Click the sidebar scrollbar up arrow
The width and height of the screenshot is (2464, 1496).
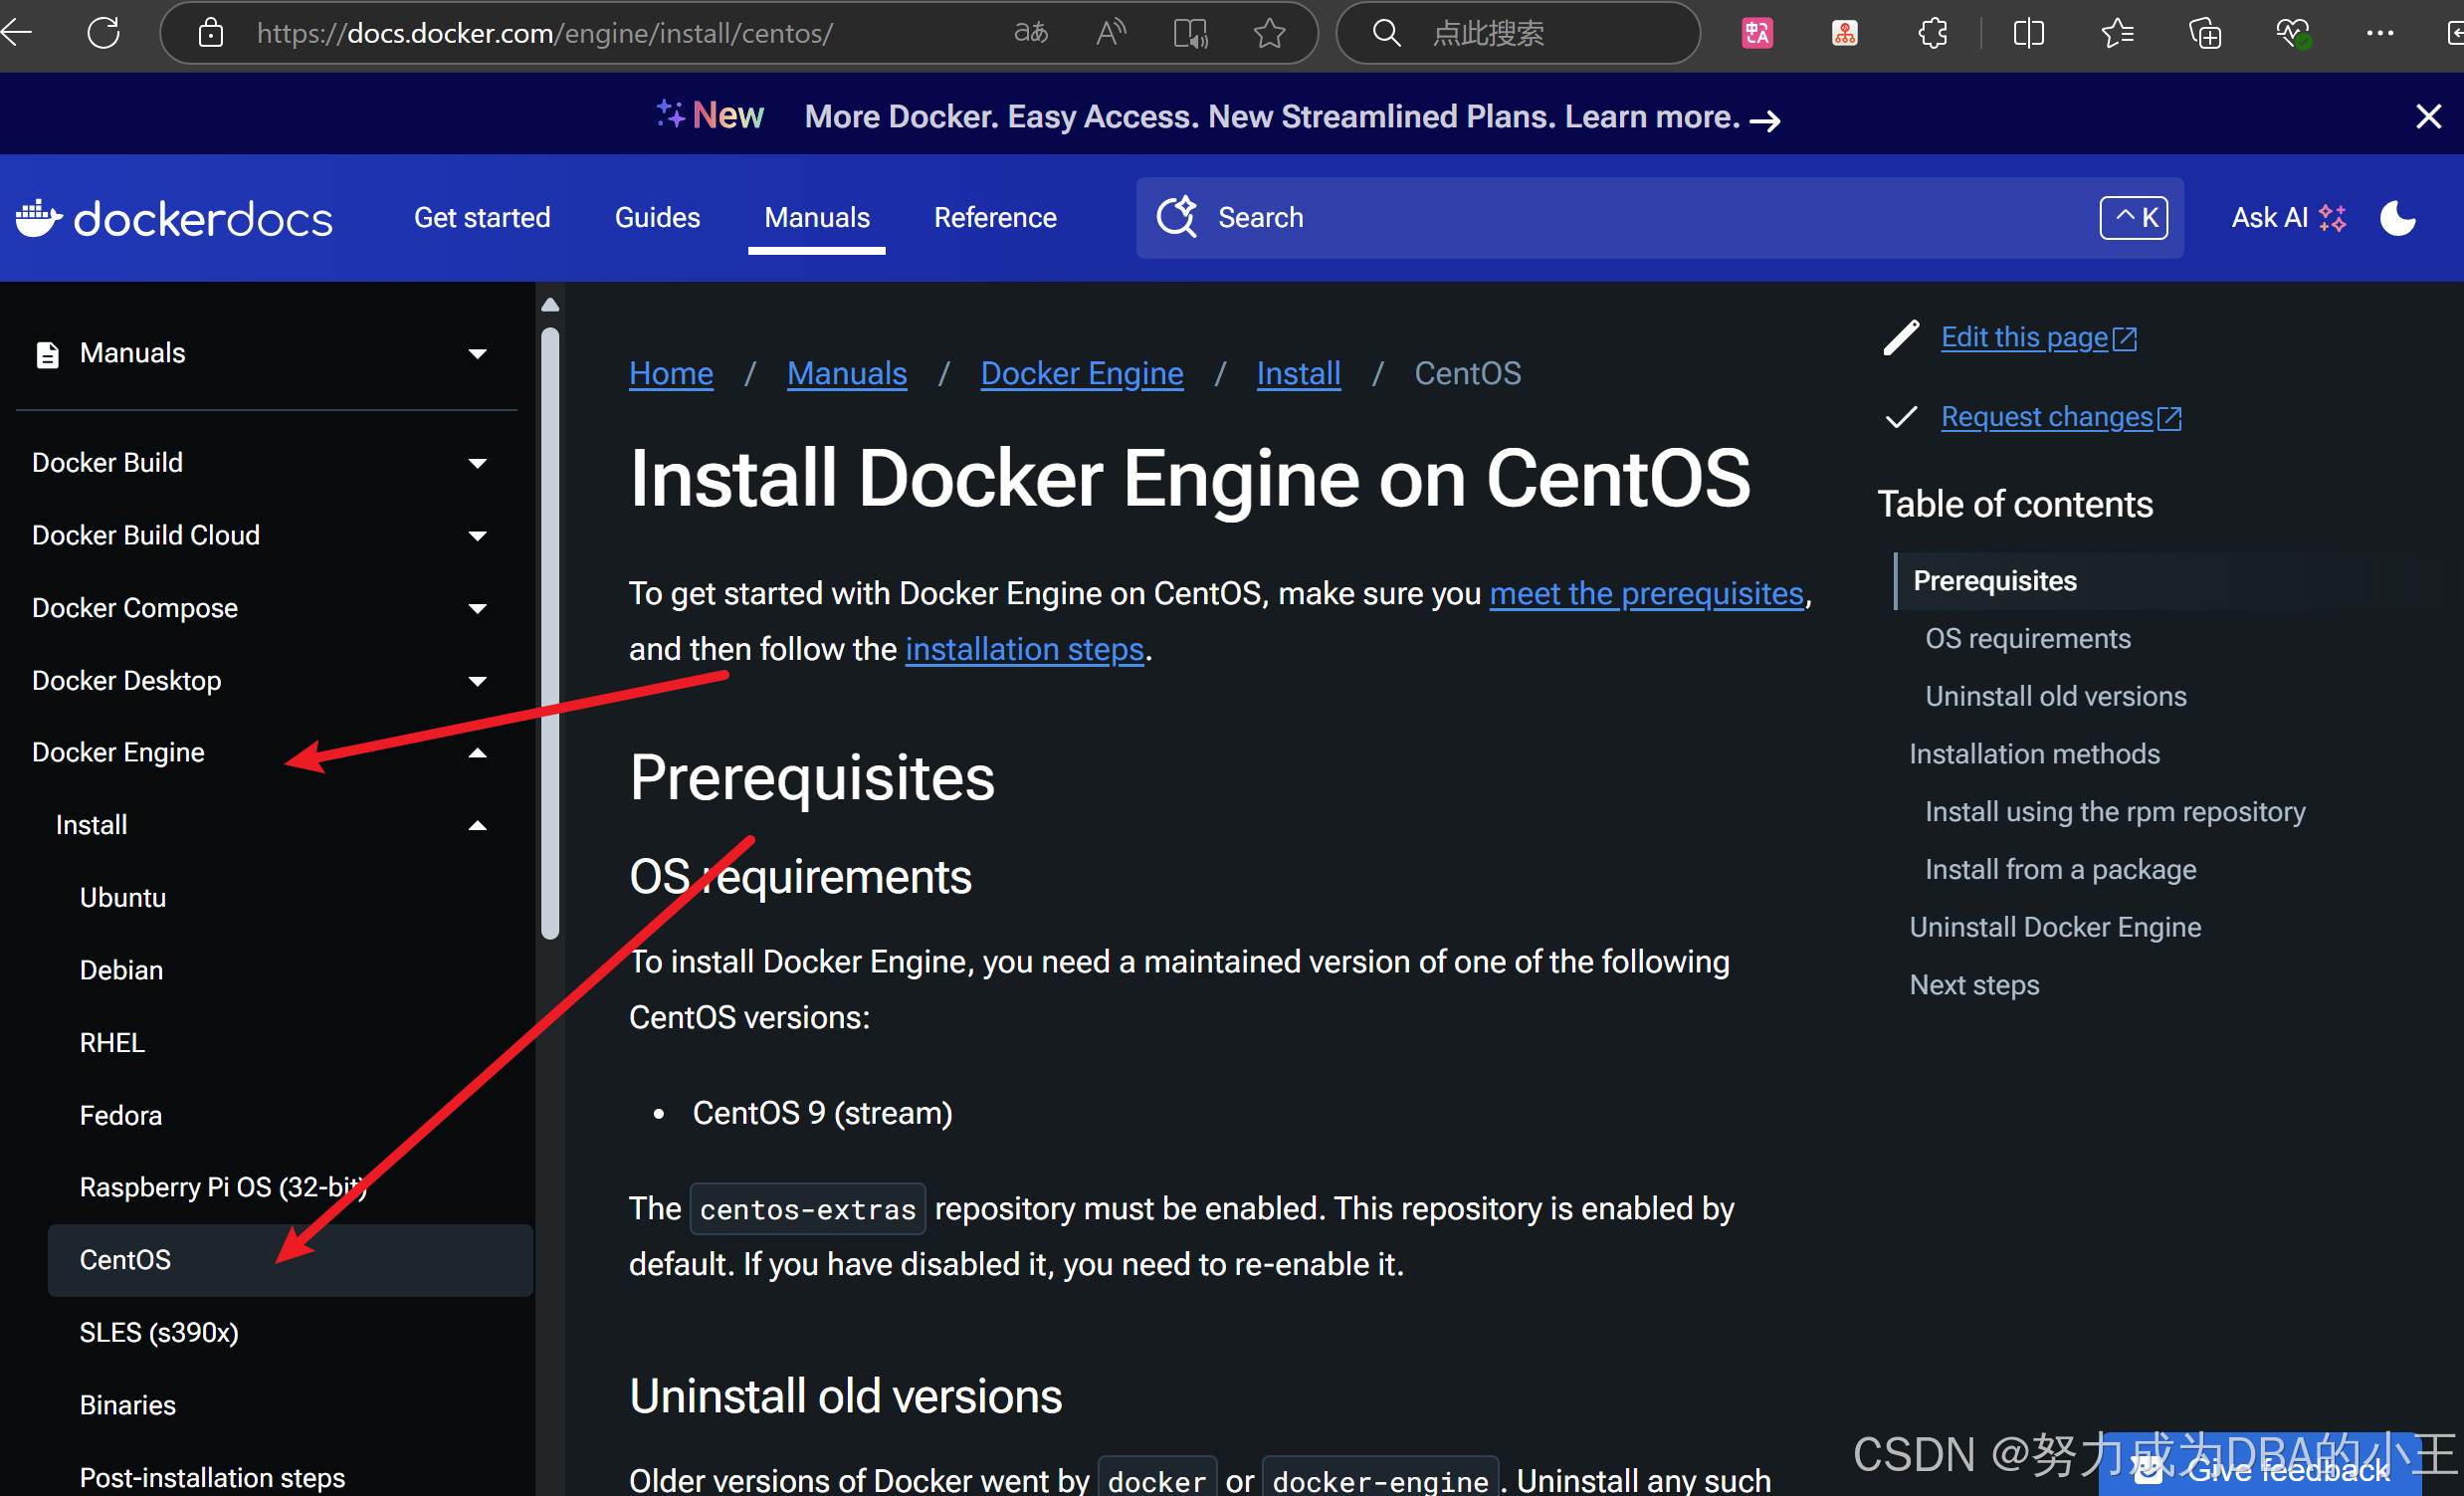(550, 304)
